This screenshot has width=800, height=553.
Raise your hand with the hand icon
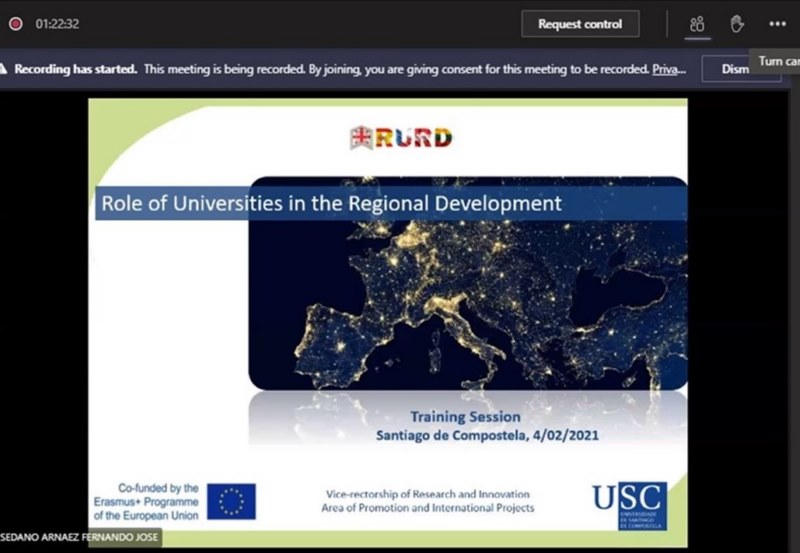click(737, 24)
